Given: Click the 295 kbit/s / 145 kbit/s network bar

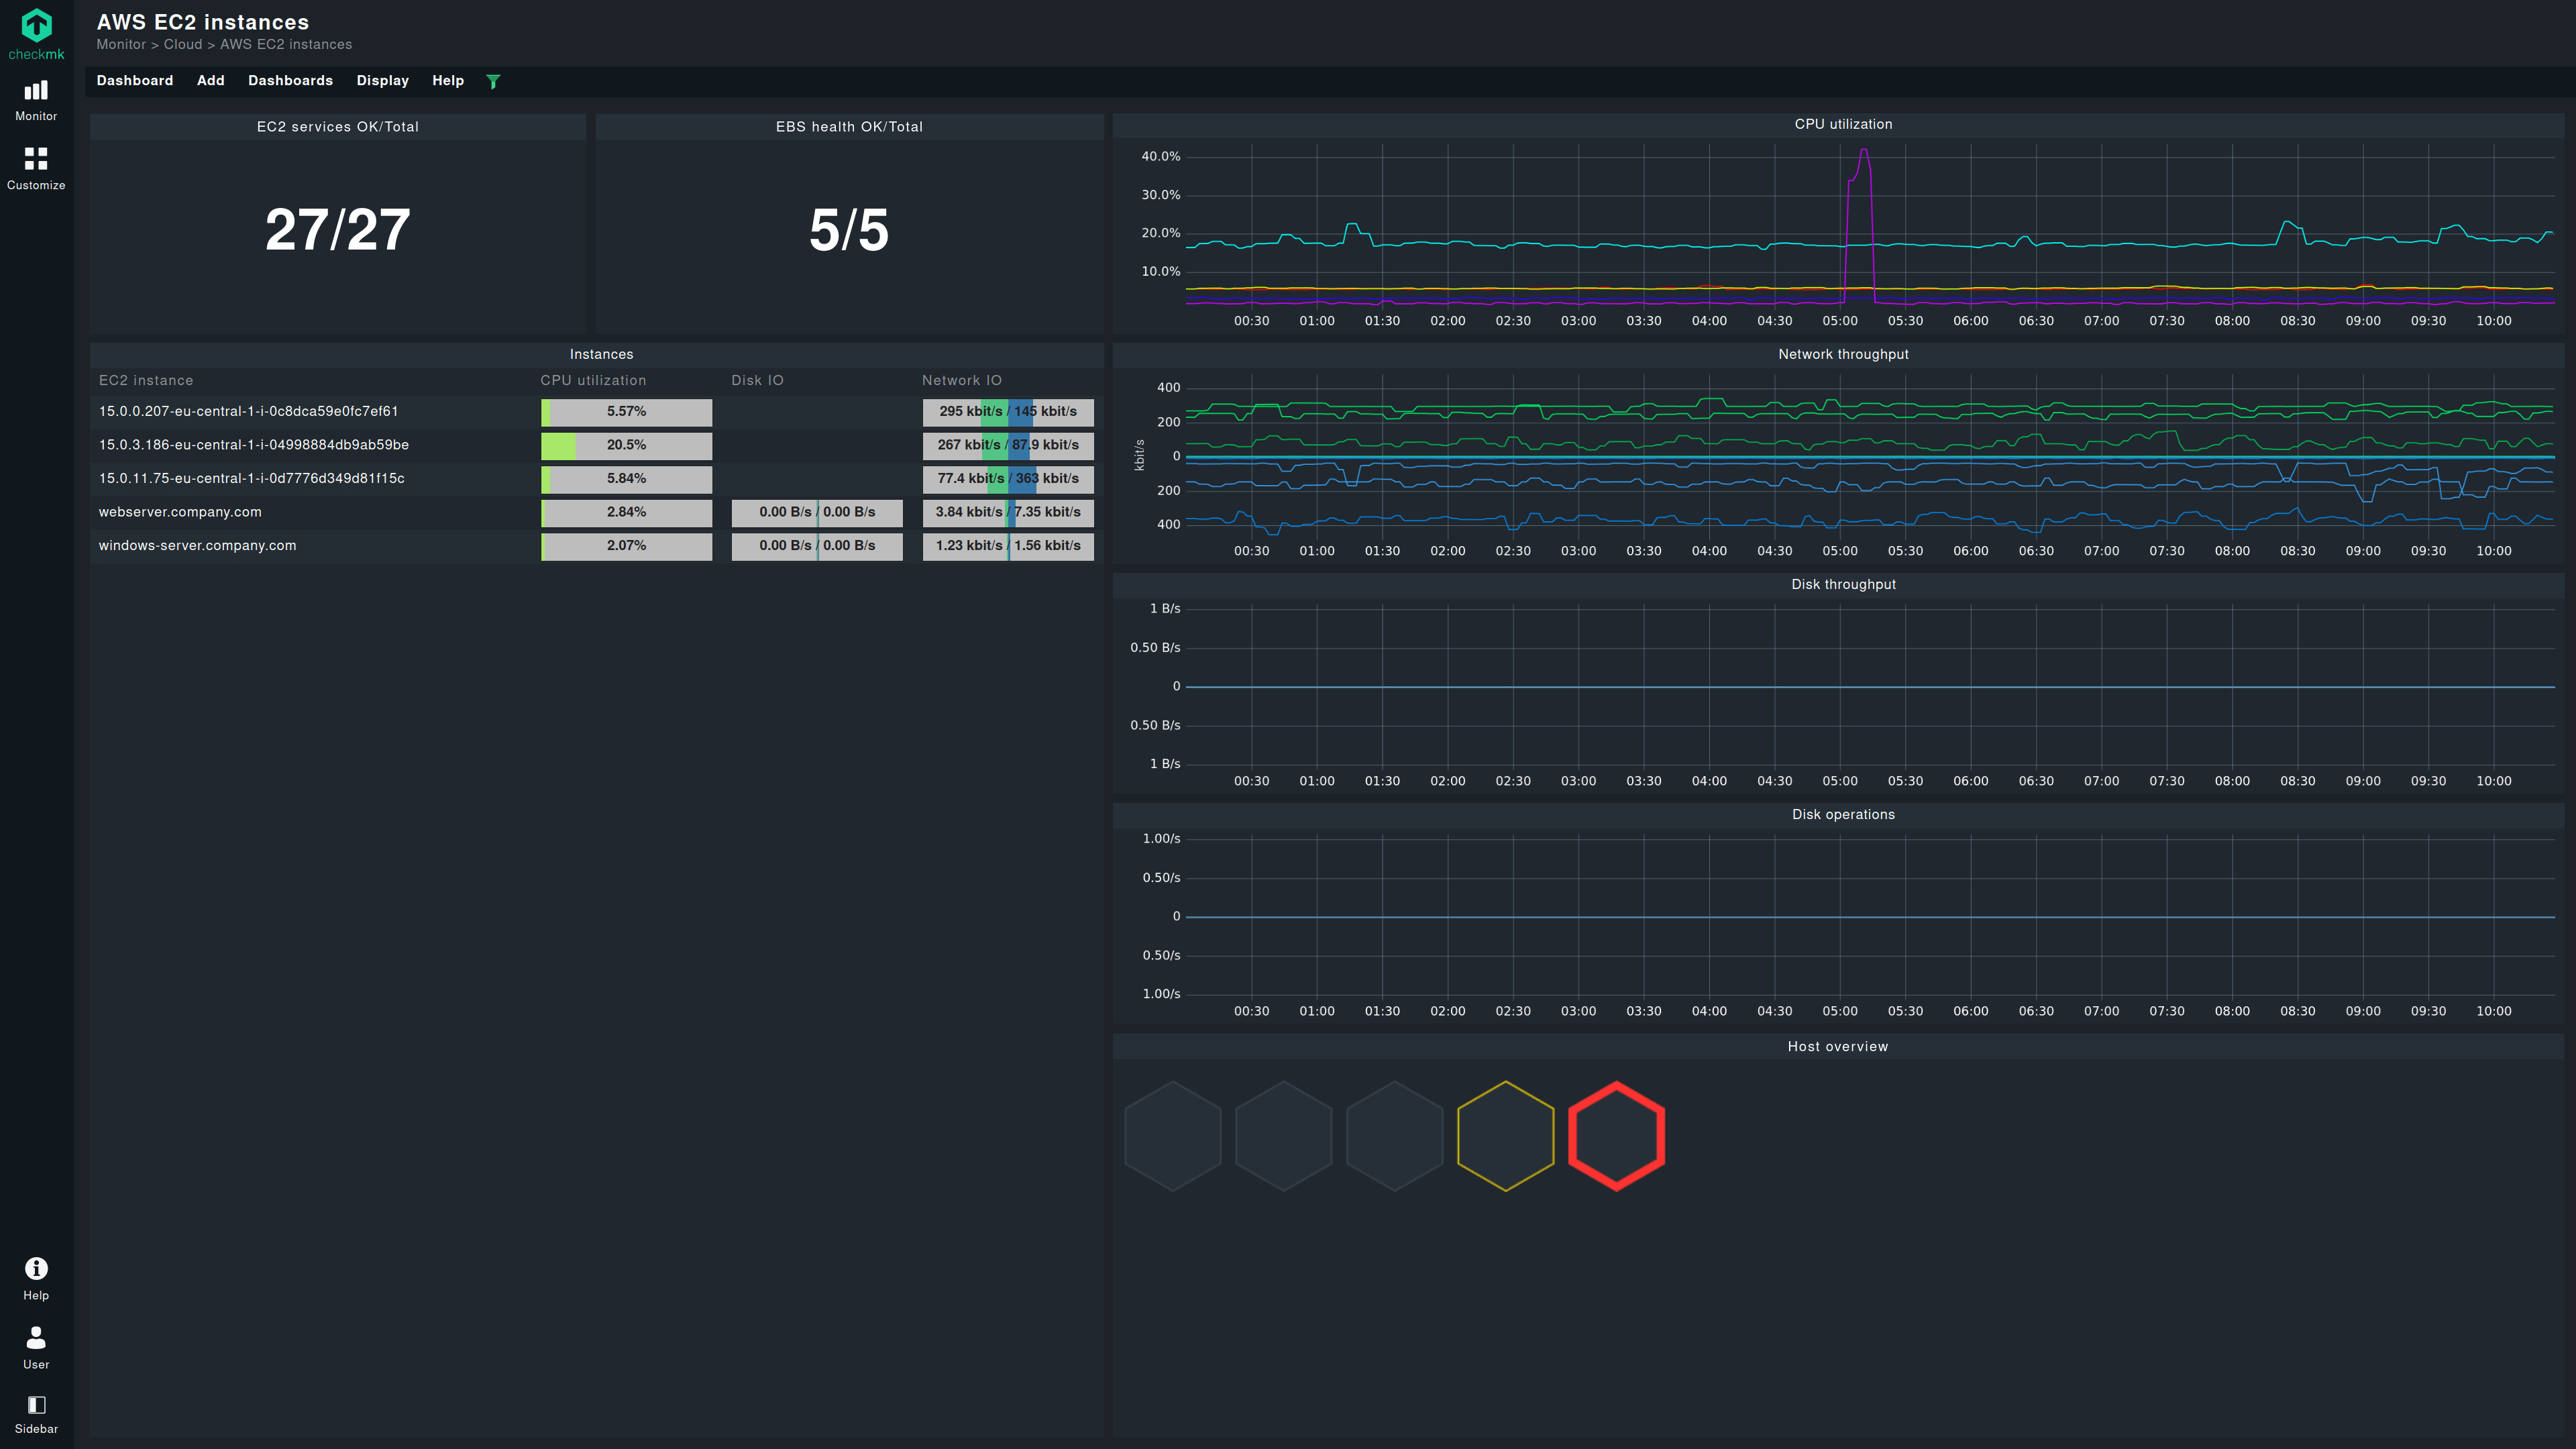Looking at the screenshot, I should point(1008,412).
